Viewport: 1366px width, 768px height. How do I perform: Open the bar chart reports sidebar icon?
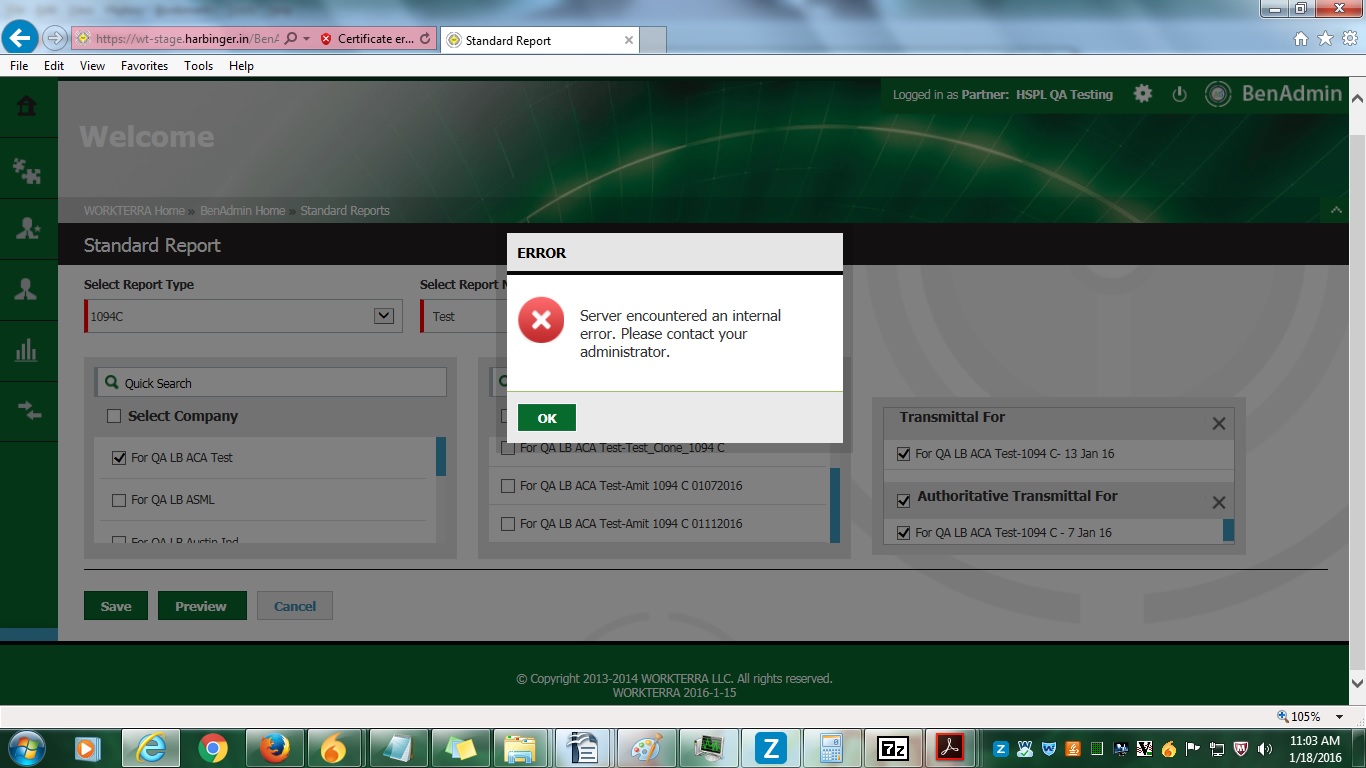(27, 350)
